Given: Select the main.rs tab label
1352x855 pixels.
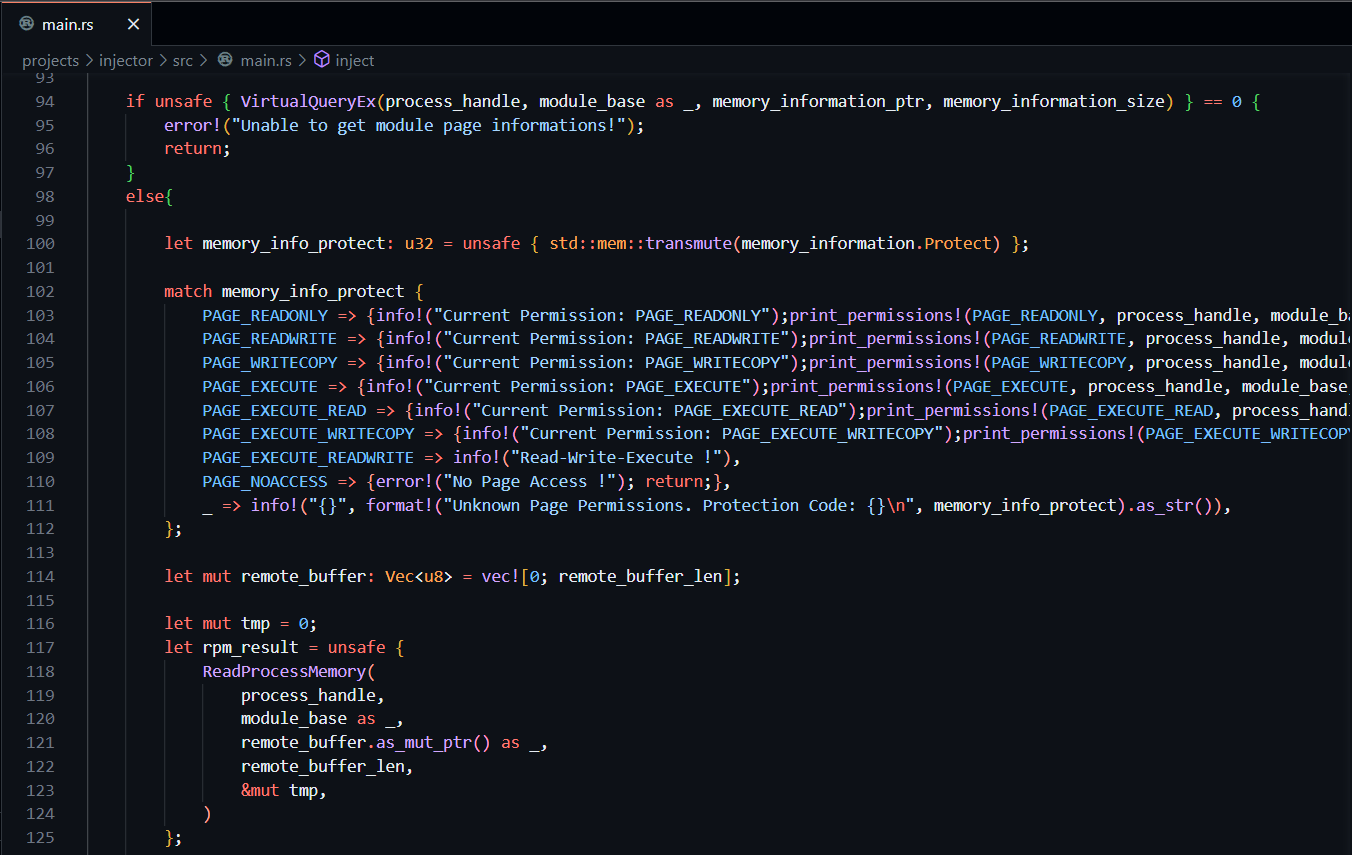Looking at the screenshot, I should 68,24.
